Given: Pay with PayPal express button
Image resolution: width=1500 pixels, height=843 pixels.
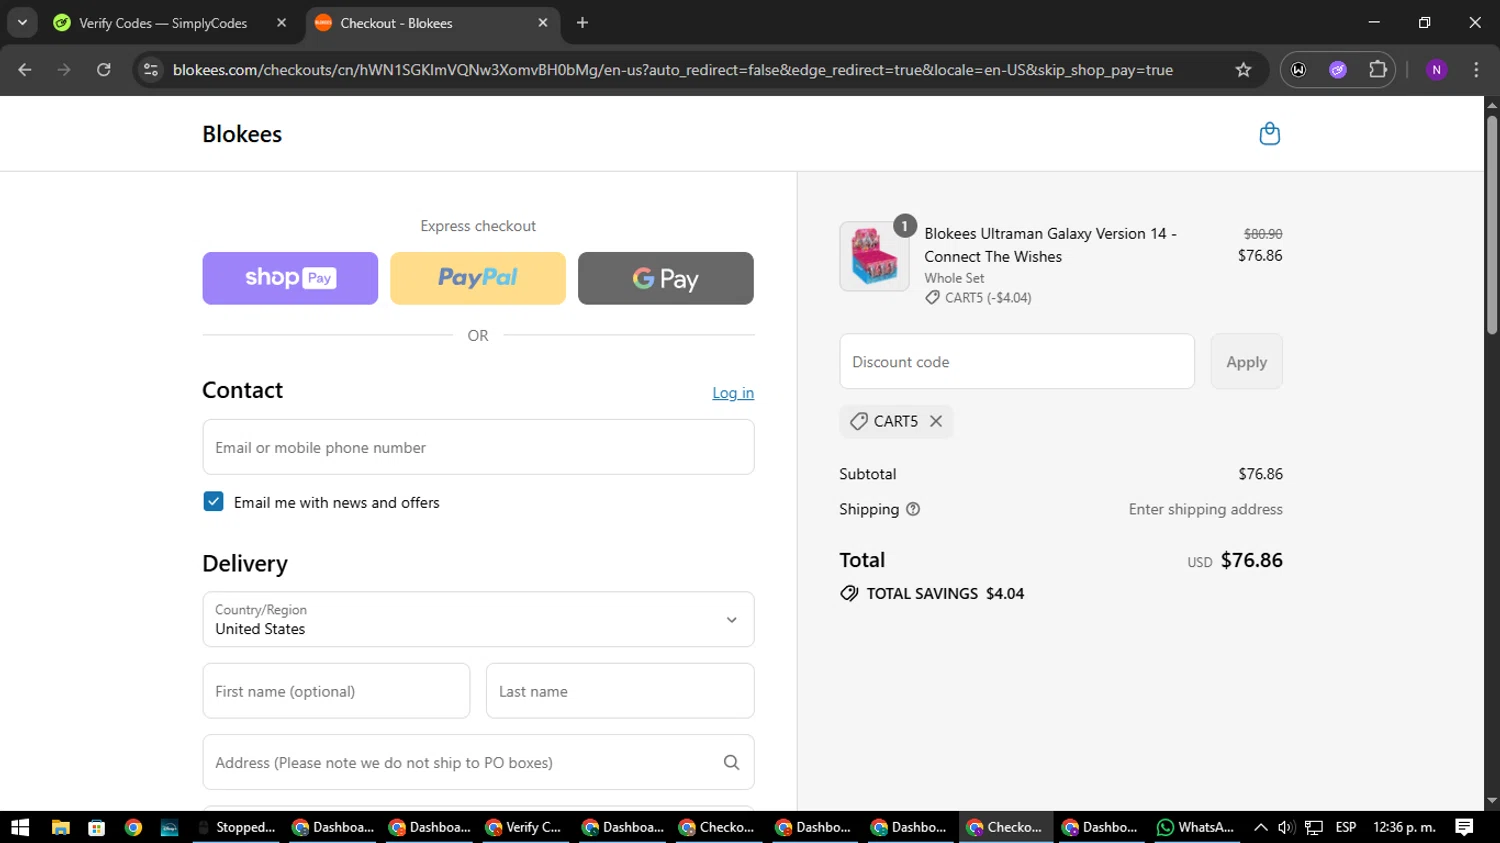Looking at the screenshot, I should click(x=478, y=278).
